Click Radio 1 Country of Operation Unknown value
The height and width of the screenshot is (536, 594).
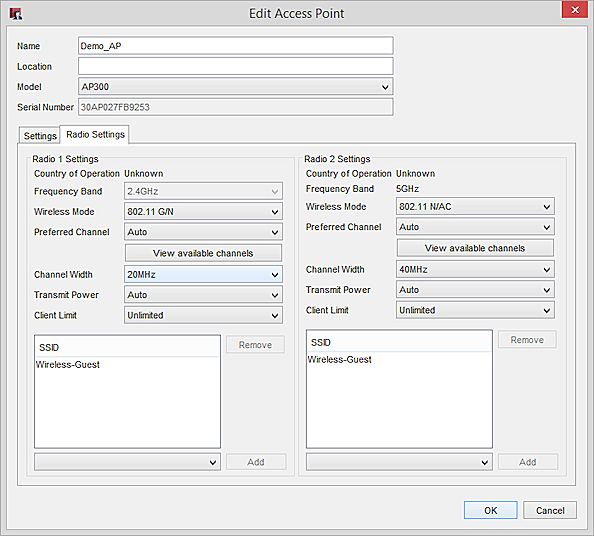click(144, 173)
